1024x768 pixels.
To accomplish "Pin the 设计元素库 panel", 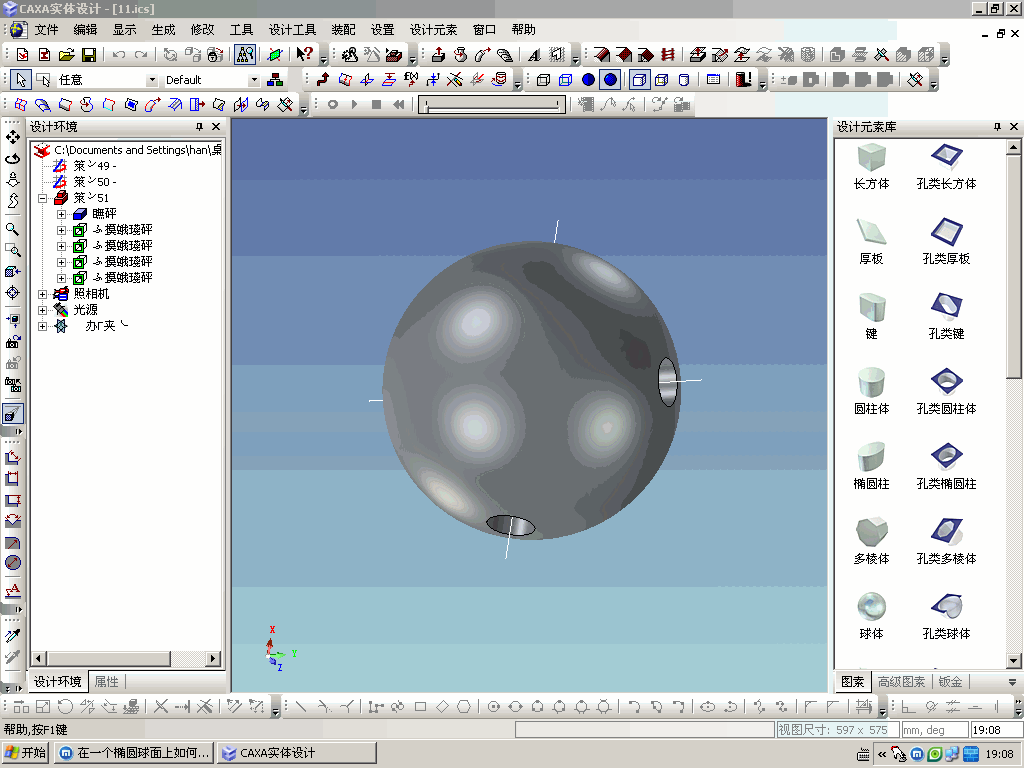I will pyautogui.click(x=997, y=127).
